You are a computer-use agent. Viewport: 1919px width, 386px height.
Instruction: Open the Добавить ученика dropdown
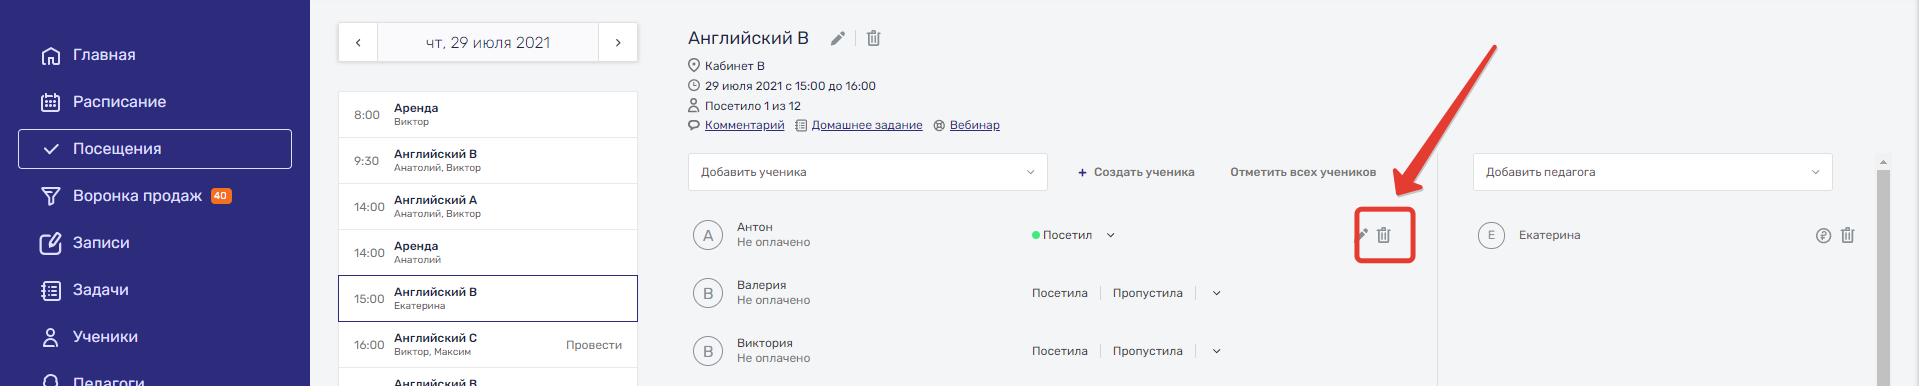tap(868, 172)
